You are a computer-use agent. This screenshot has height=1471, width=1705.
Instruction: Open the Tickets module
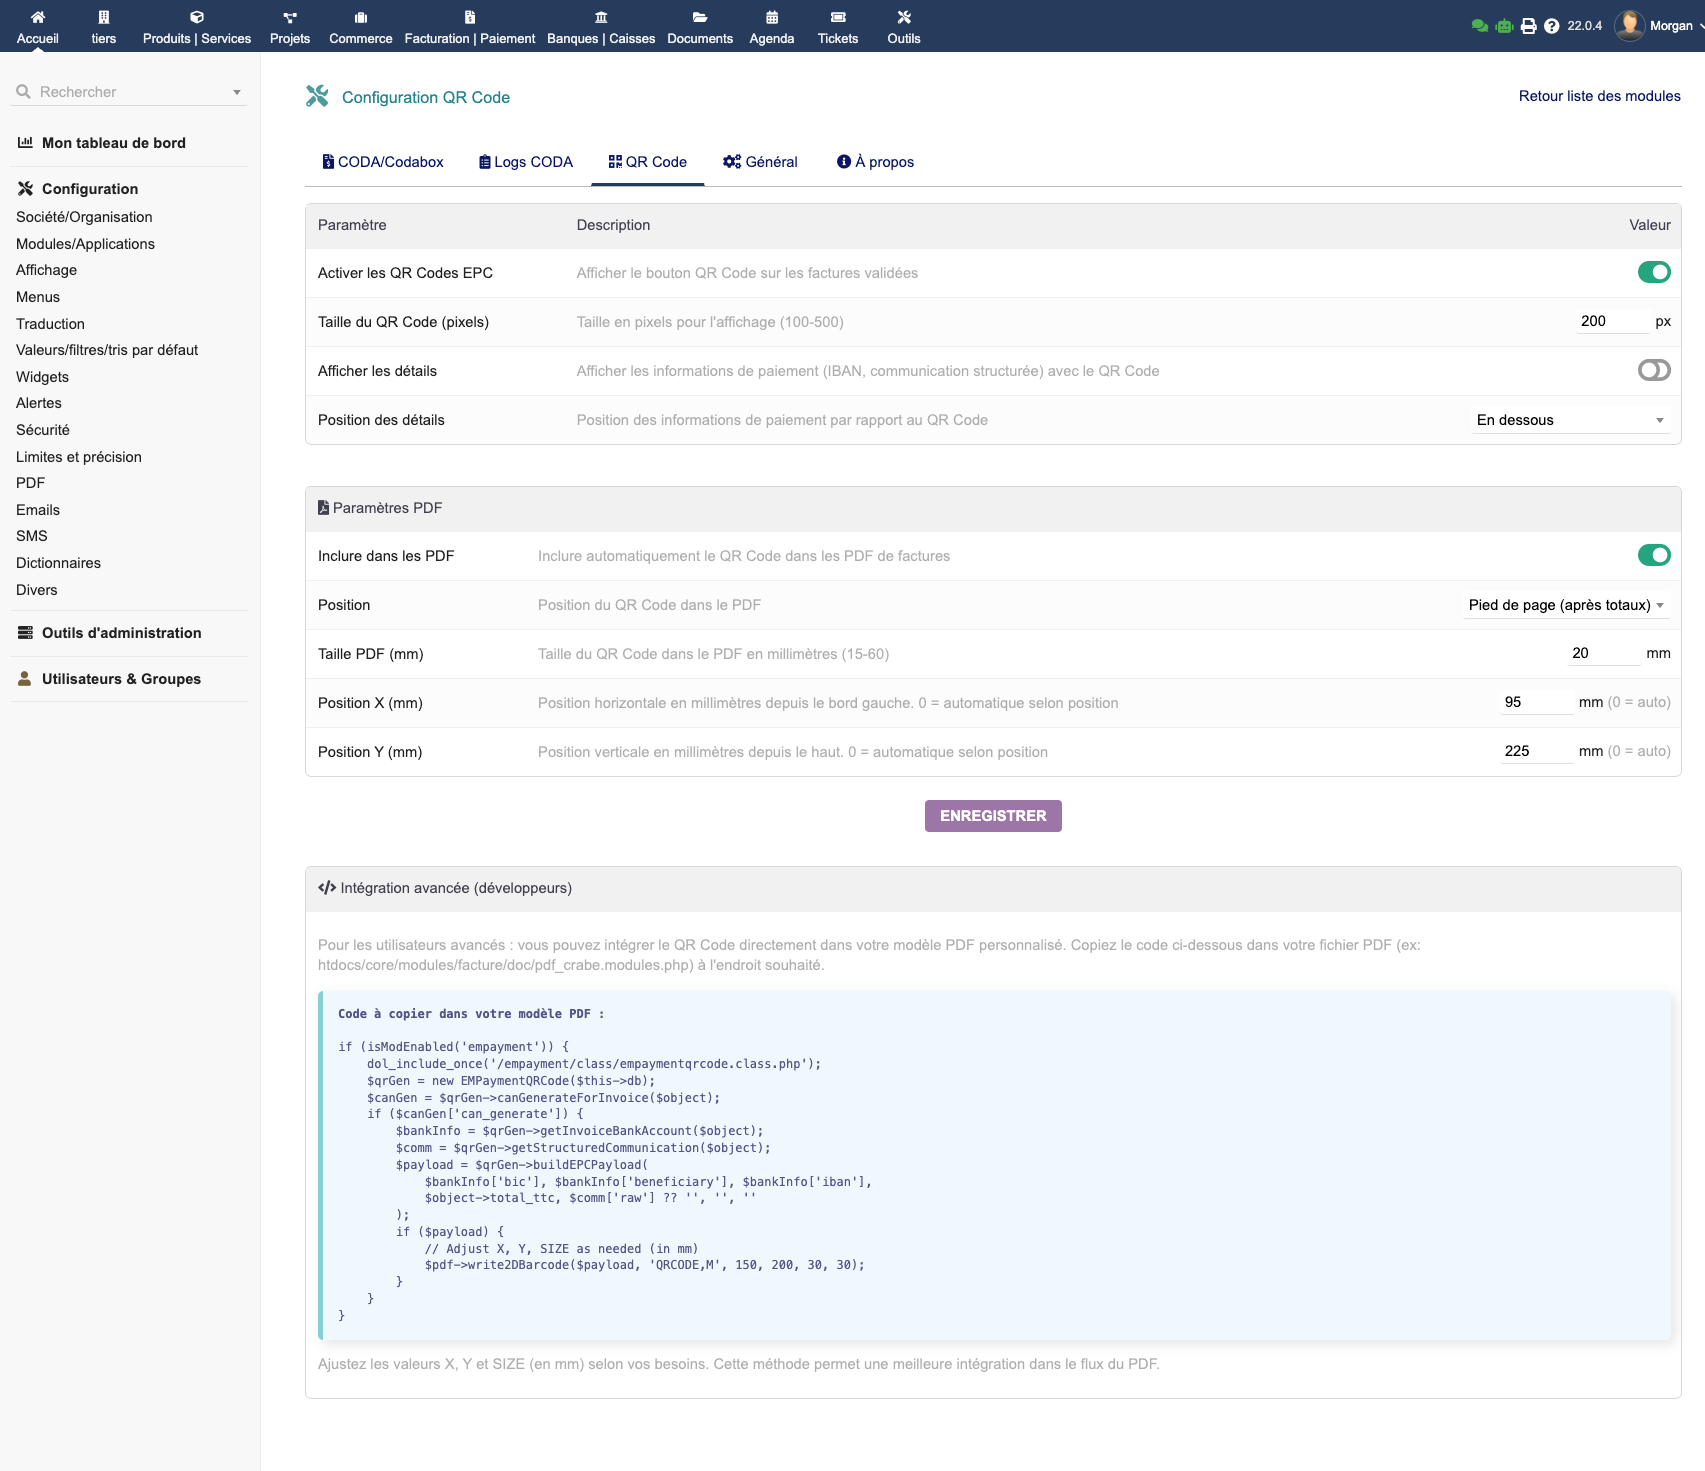(x=838, y=27)
